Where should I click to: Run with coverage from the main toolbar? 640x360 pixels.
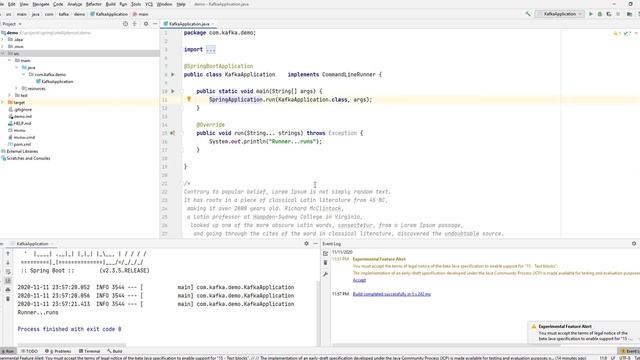coord(609,14)
